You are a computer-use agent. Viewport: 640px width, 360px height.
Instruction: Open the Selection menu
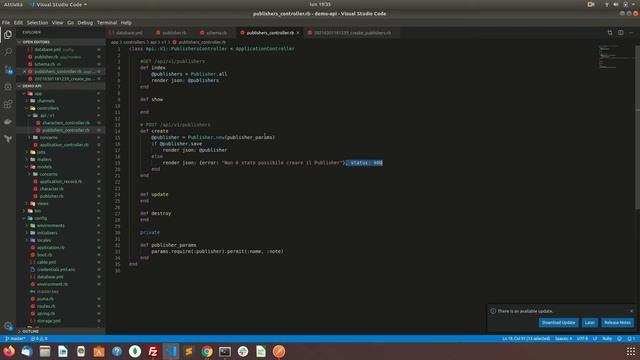[x=38, y=23]
